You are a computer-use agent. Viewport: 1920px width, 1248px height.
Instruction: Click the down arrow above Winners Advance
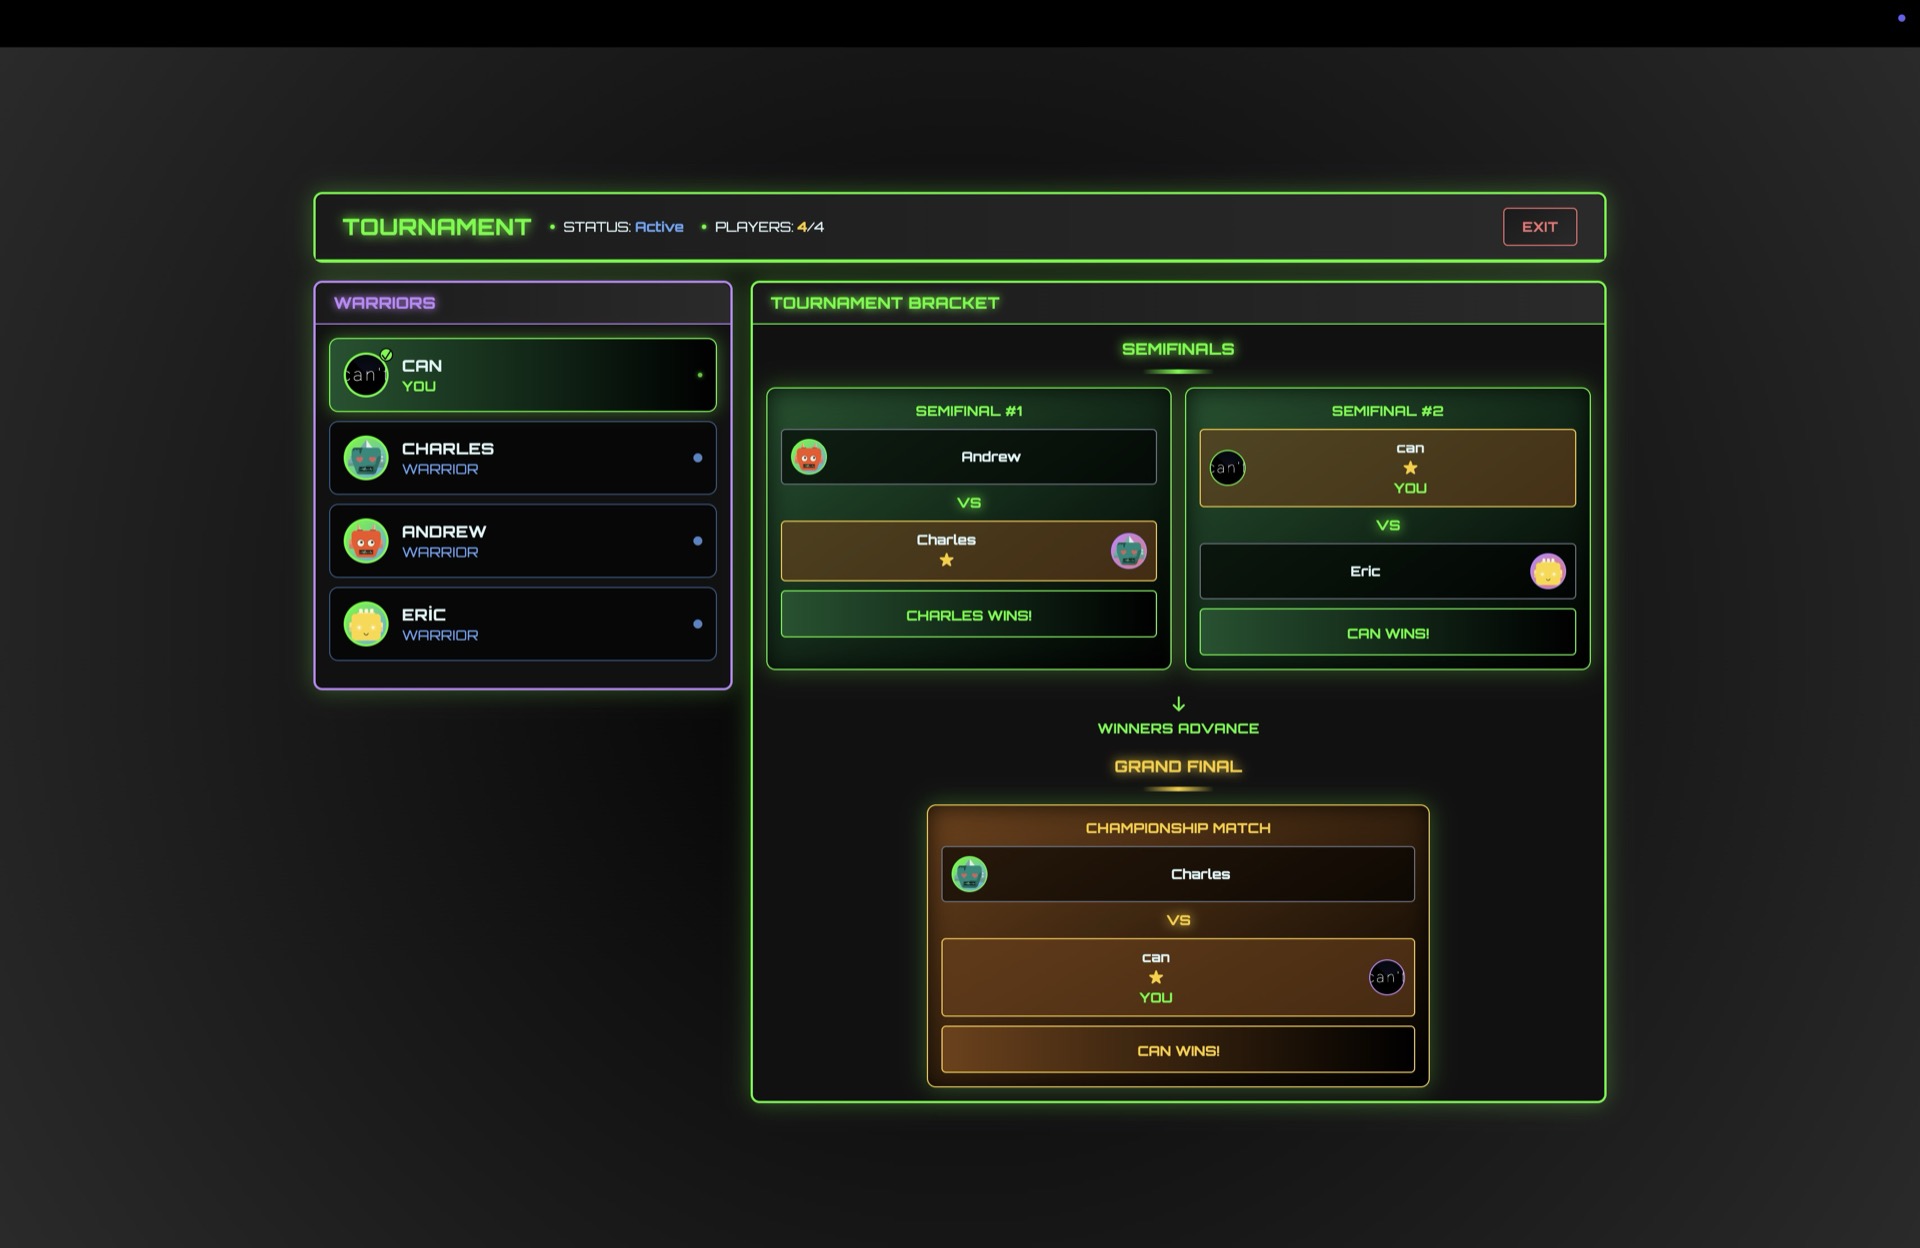pos(1178,701)
